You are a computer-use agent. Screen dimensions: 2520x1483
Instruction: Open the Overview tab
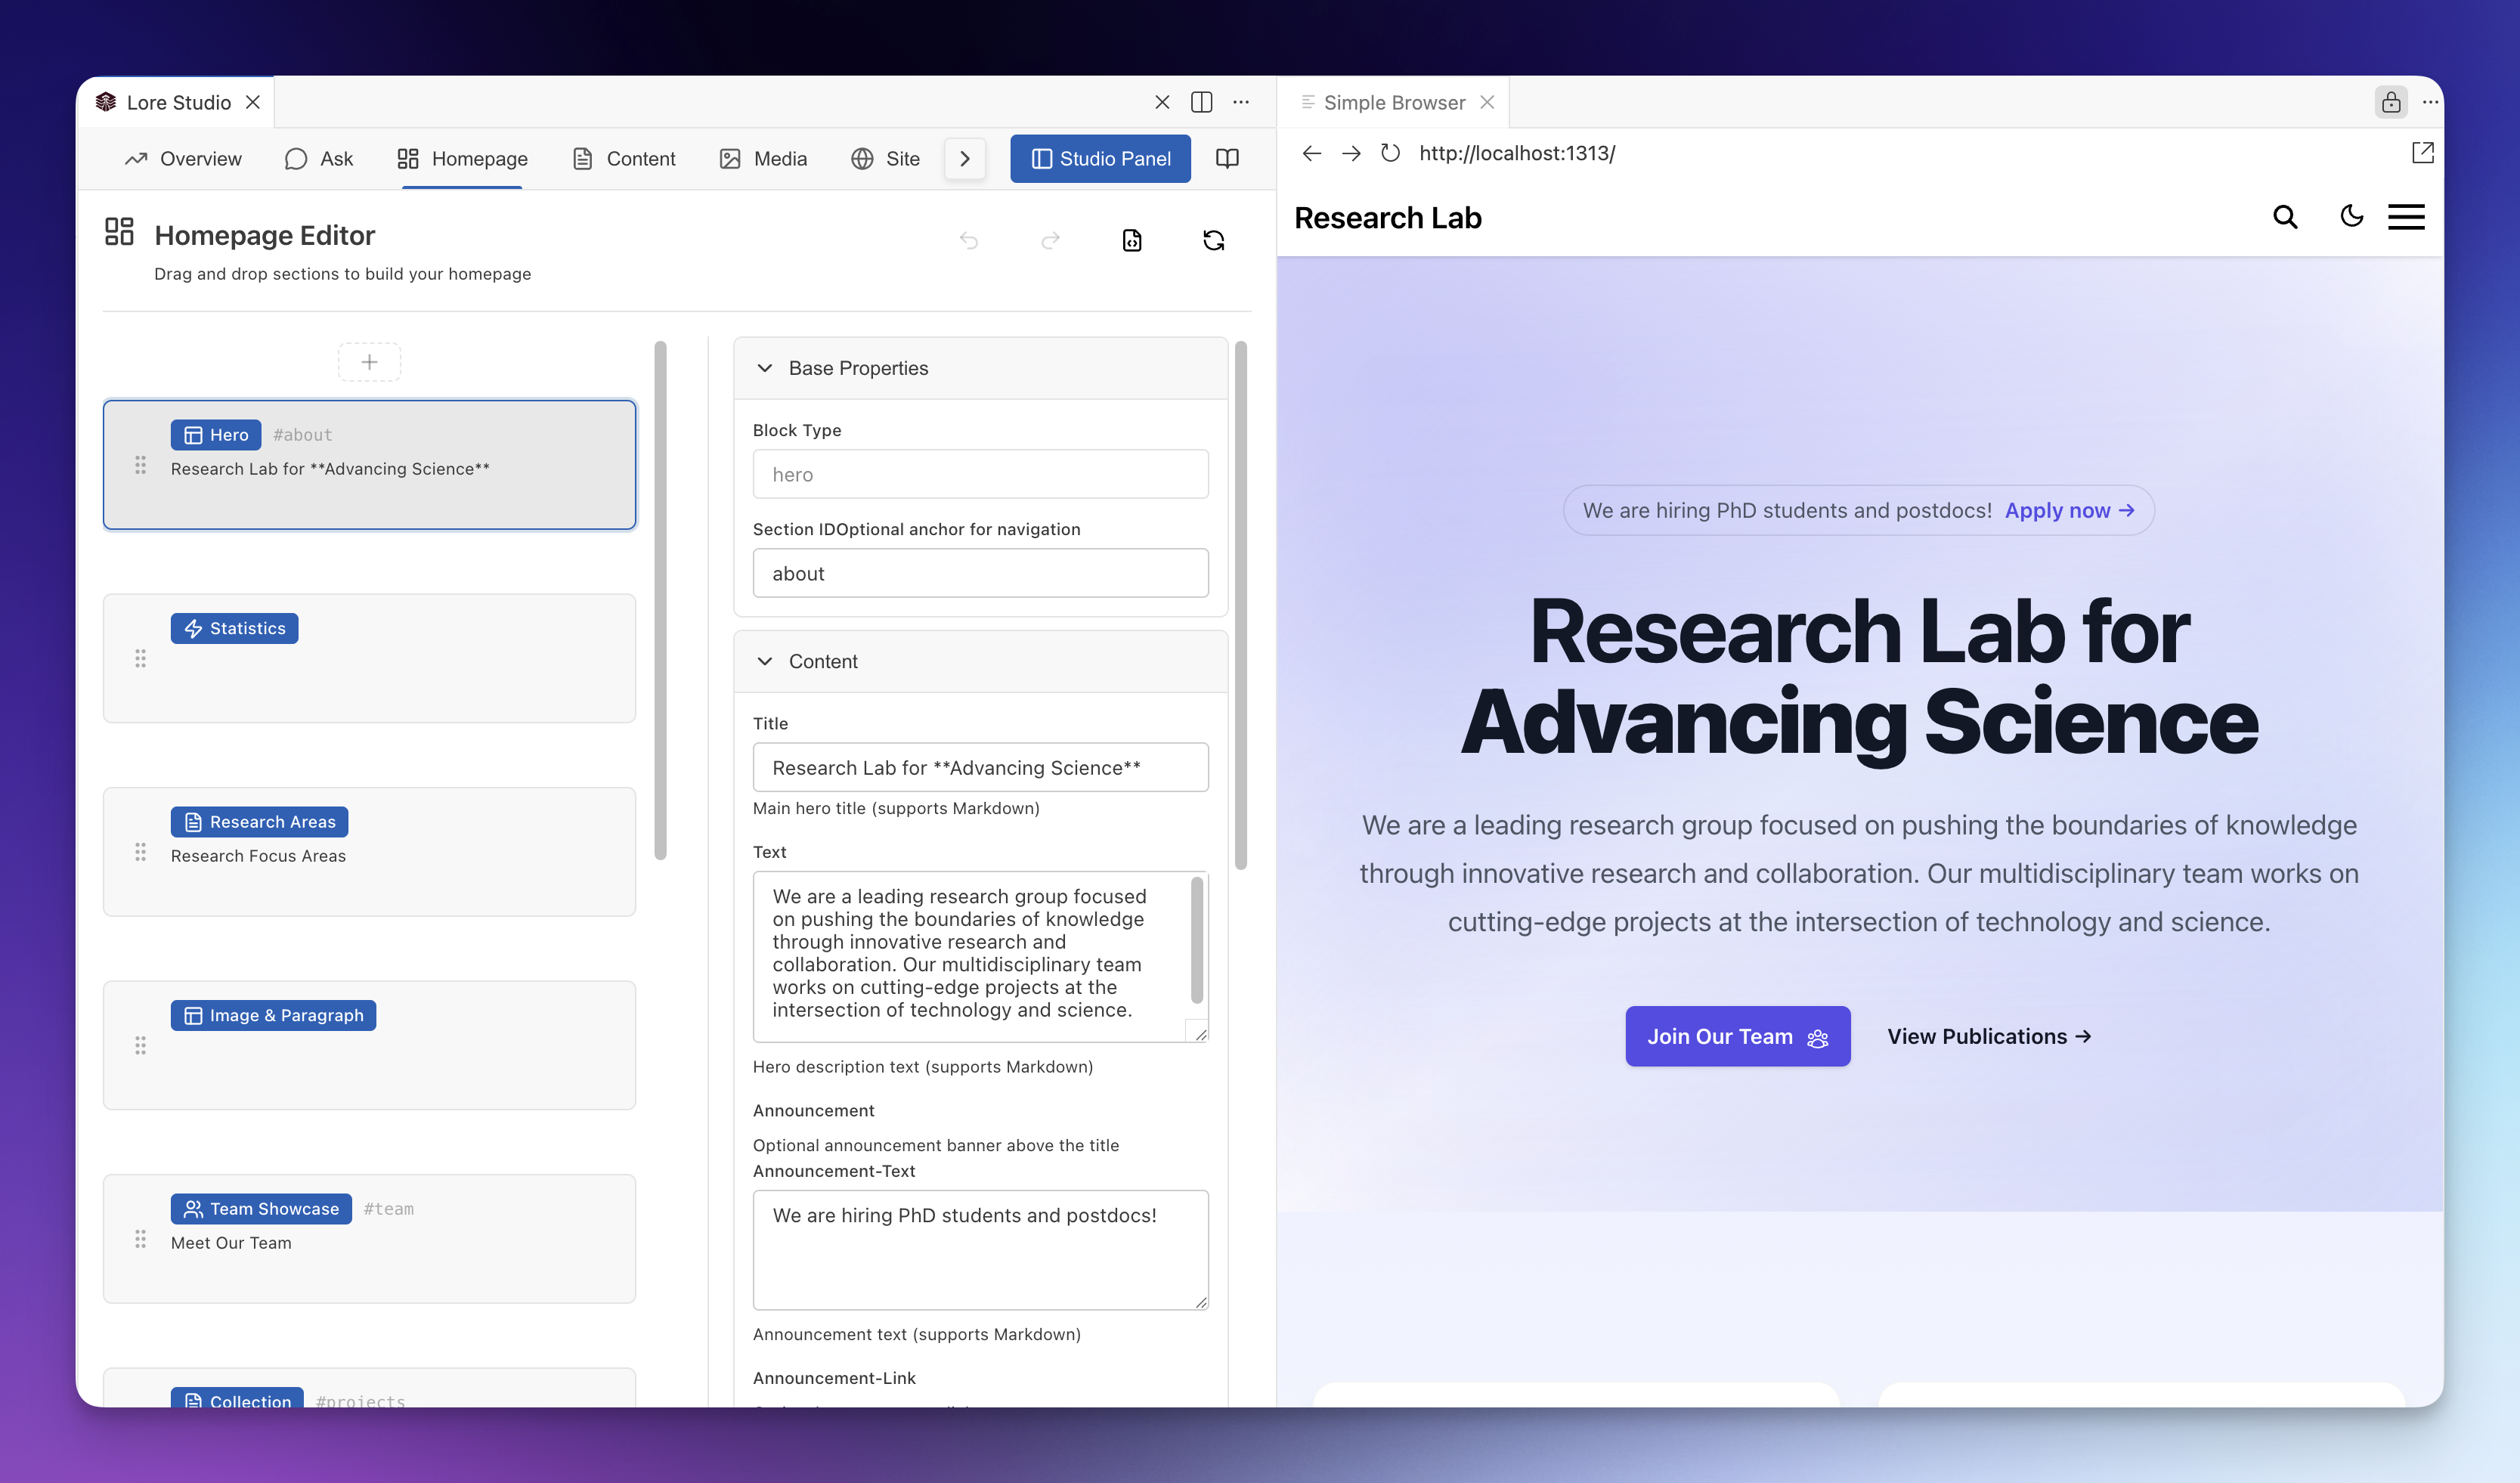[183, 158]
